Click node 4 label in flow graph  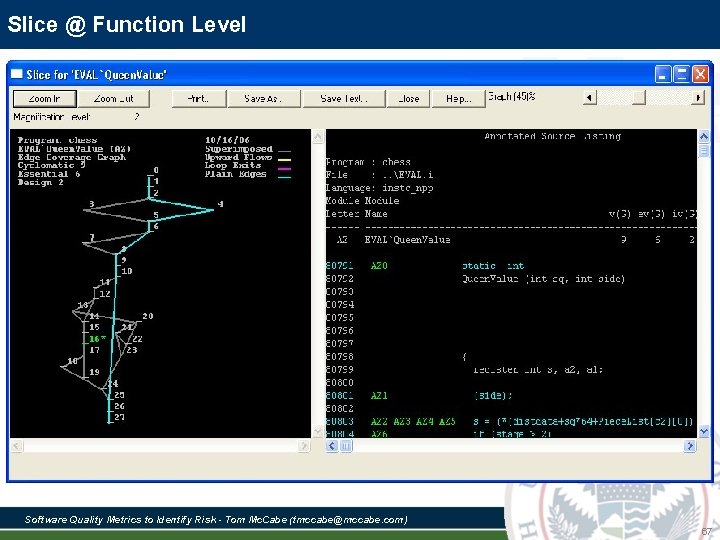[x=220, y=204]
